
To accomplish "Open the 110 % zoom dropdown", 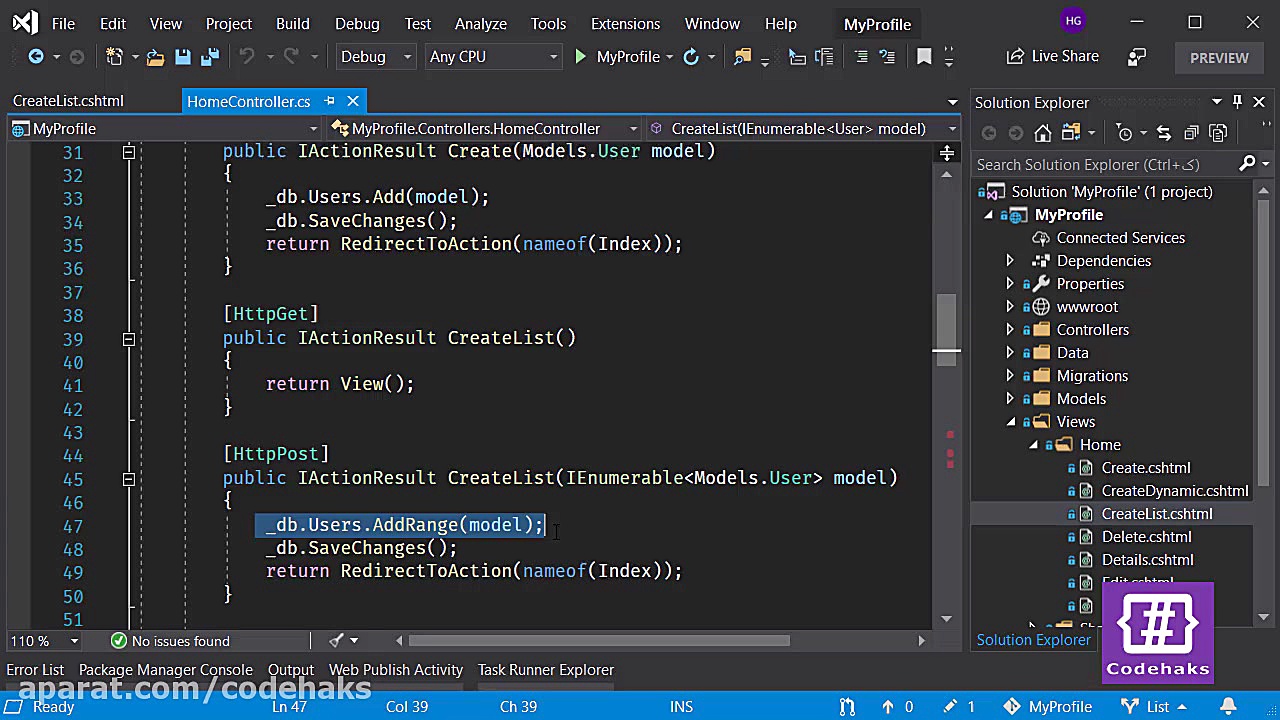I will click(44, 640).
